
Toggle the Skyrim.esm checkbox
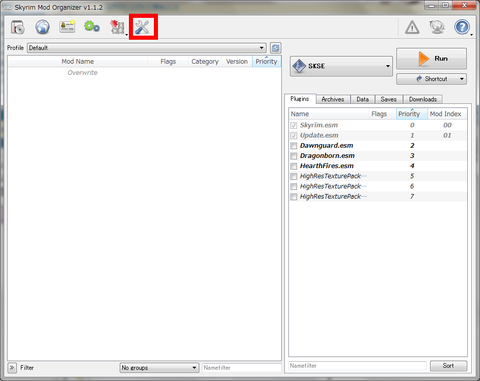click(293, 125)
